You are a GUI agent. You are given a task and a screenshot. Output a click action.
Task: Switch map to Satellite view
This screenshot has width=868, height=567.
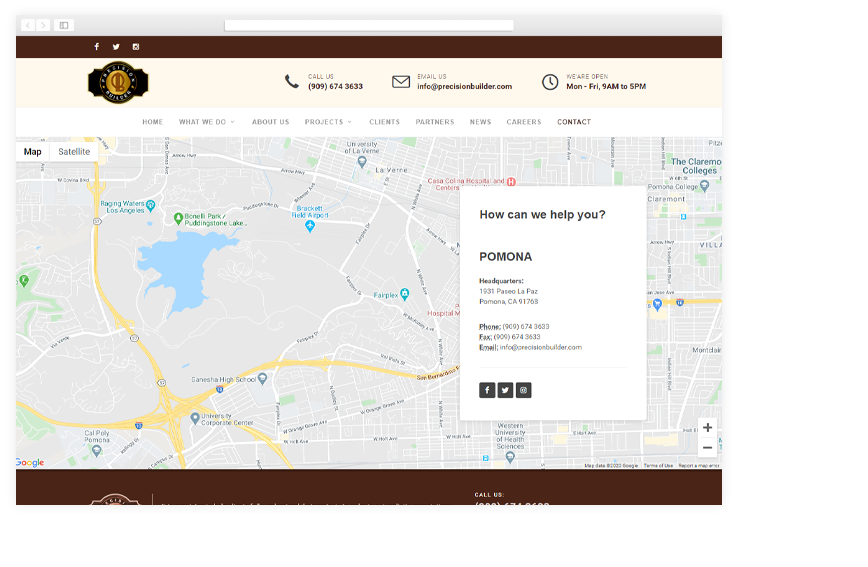pos(74,152)
